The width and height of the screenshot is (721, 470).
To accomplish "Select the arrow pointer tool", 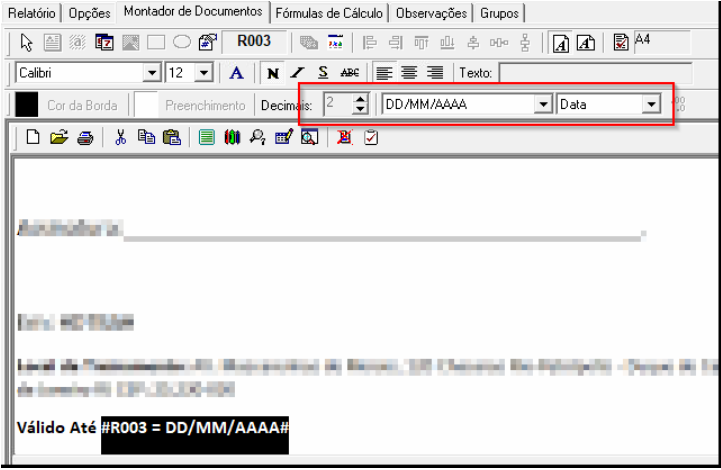I will pyautogui.click(x=28, y=43).
